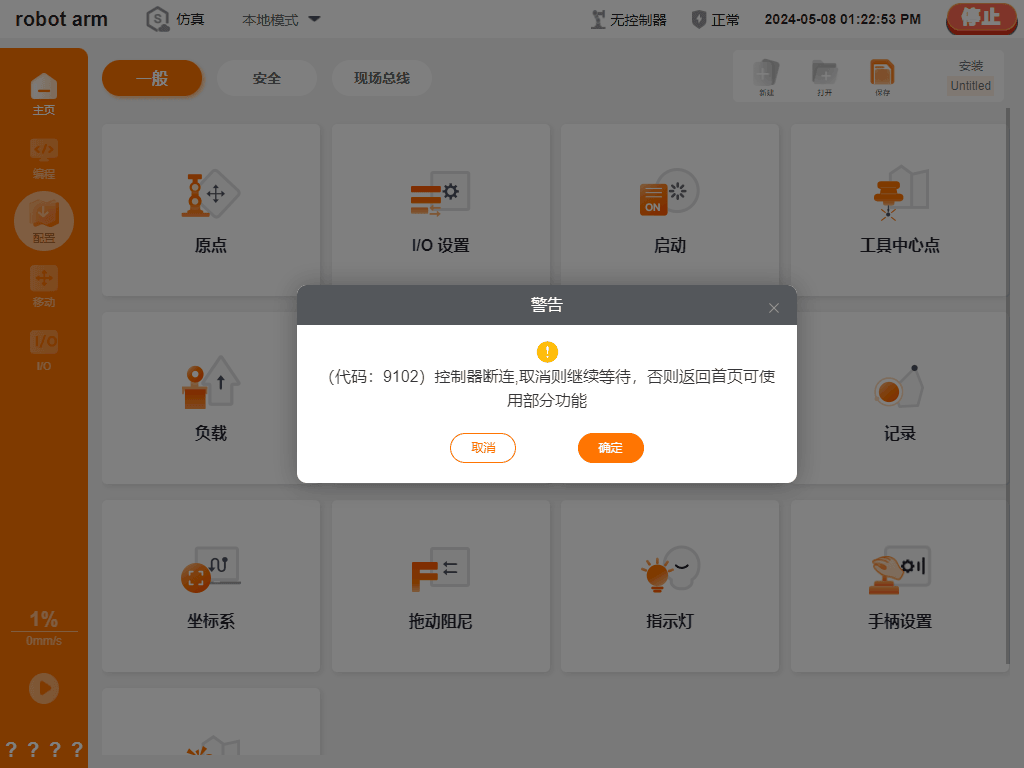1024x768 pixels.
Task: Open the I/O sidebar icon
Action: tap(44, 351)
